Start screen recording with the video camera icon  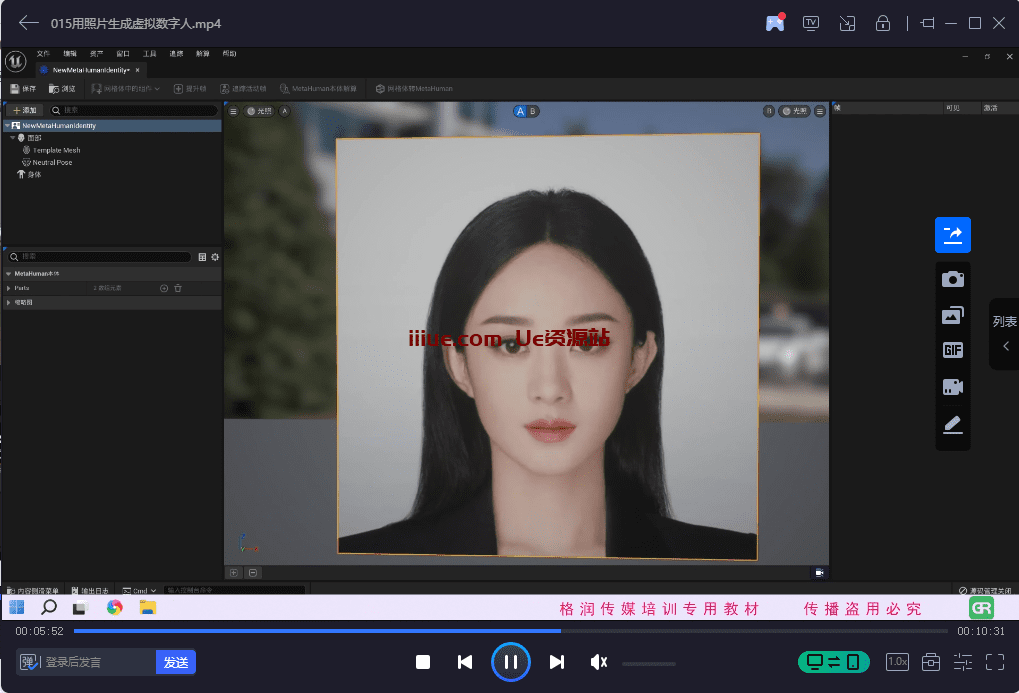click(952, 387)
